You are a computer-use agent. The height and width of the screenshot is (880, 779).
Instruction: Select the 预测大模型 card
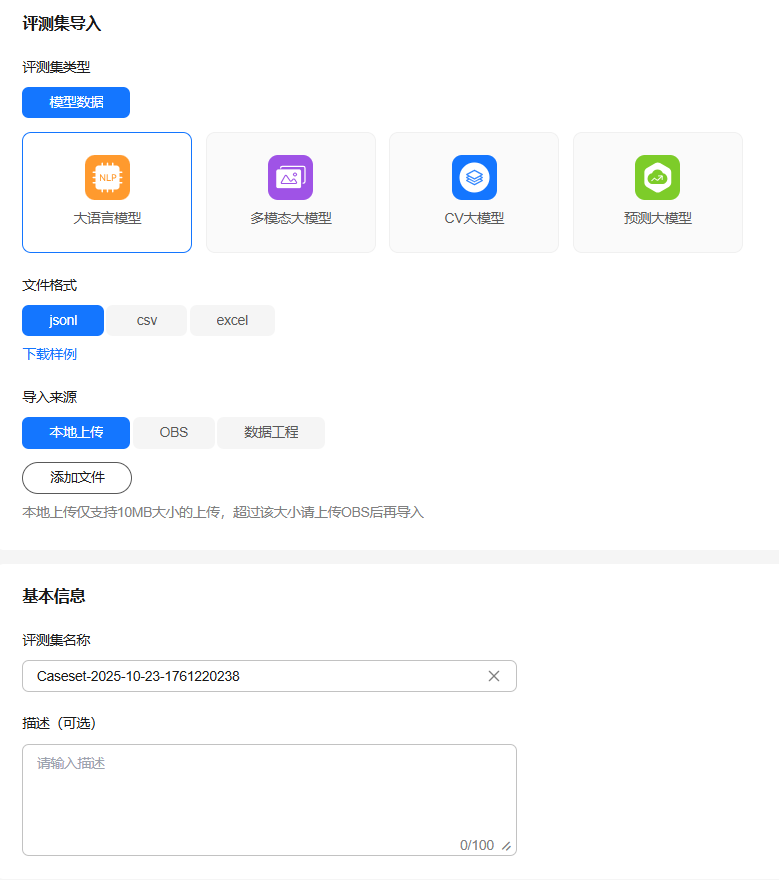657,218
